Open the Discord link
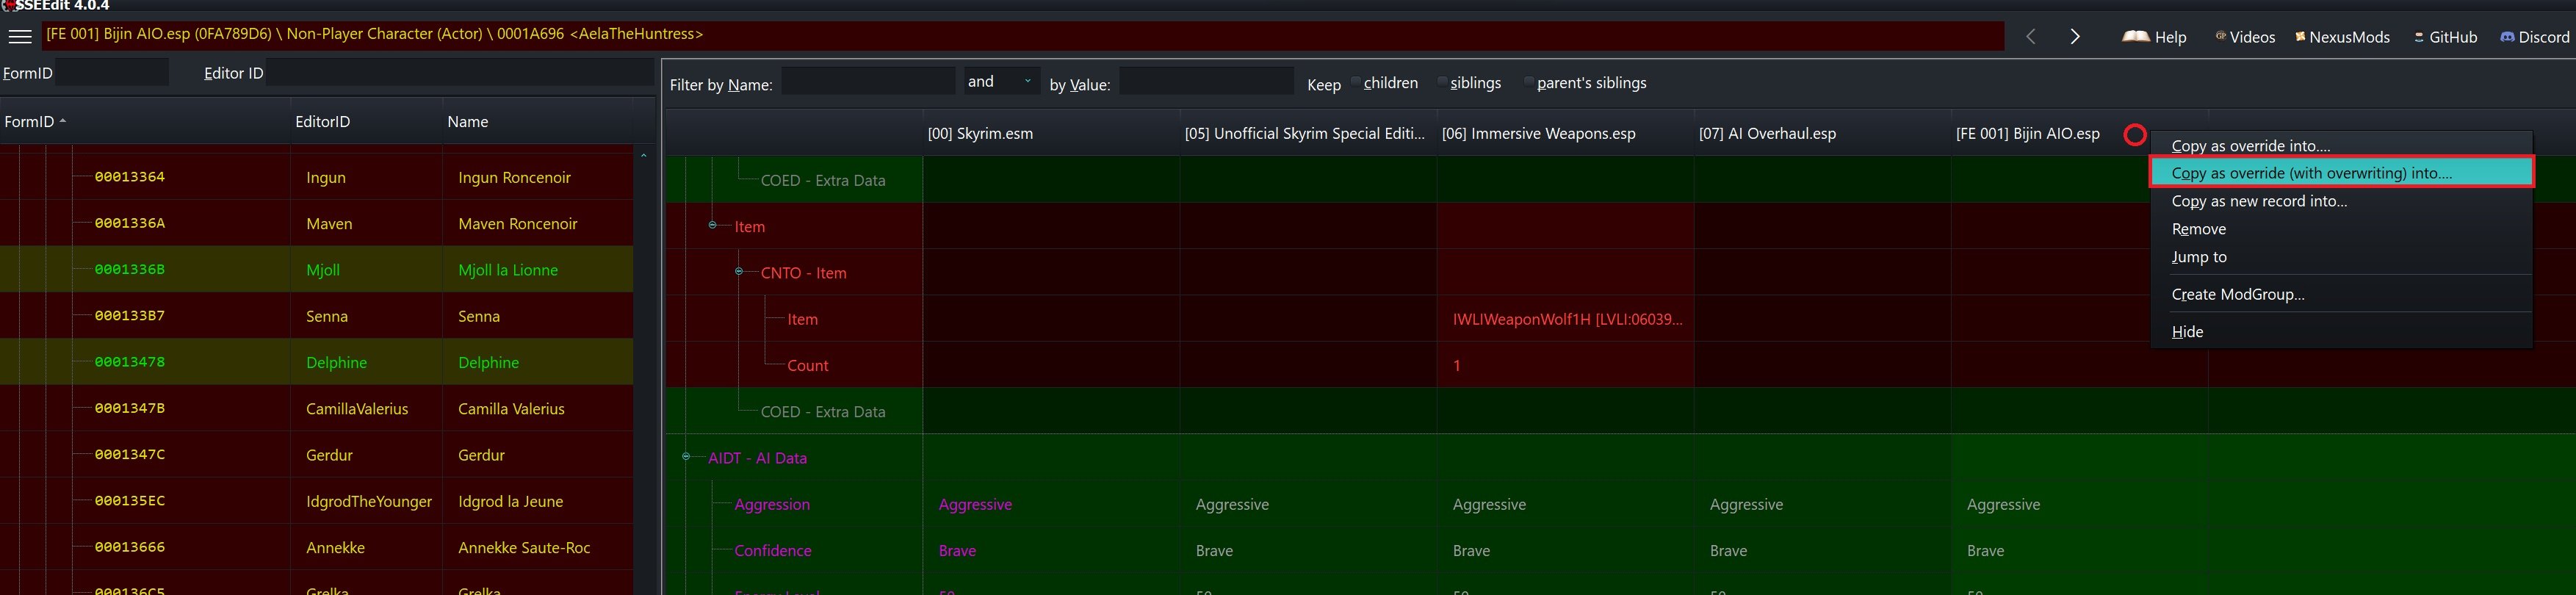This screenshot has height=595, width=2576. 2535,37
